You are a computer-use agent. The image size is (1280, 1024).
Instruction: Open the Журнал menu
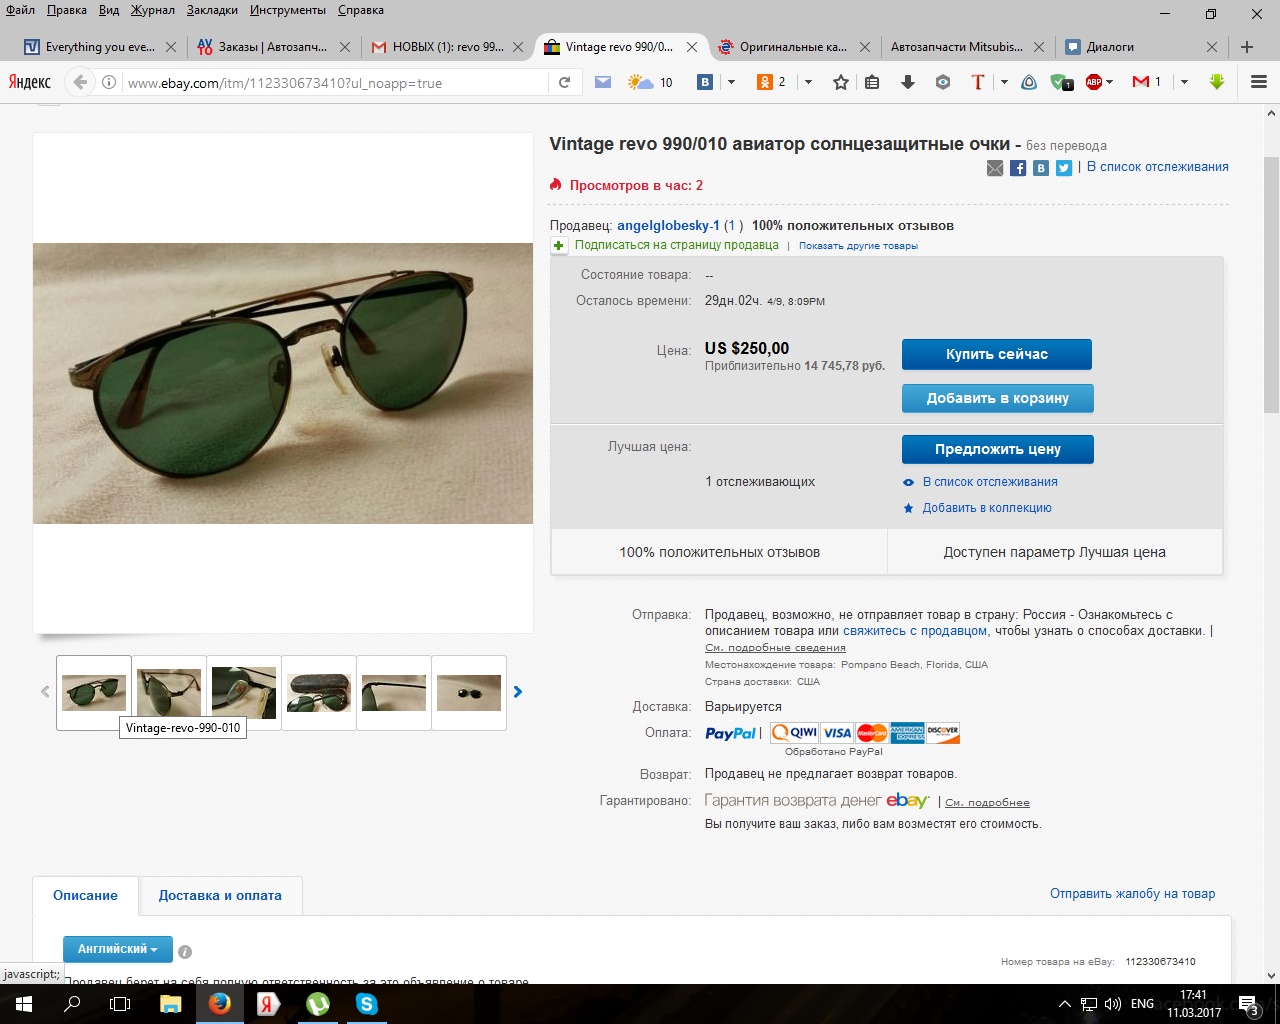coord(152,10)
